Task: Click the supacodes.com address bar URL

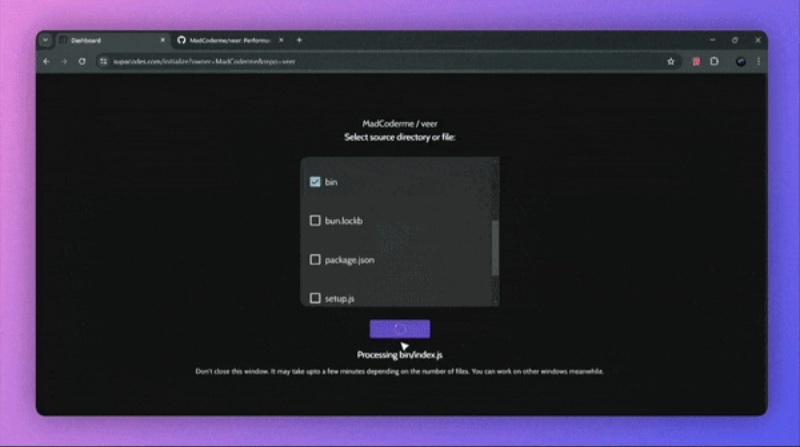Action: coord(204,62)
